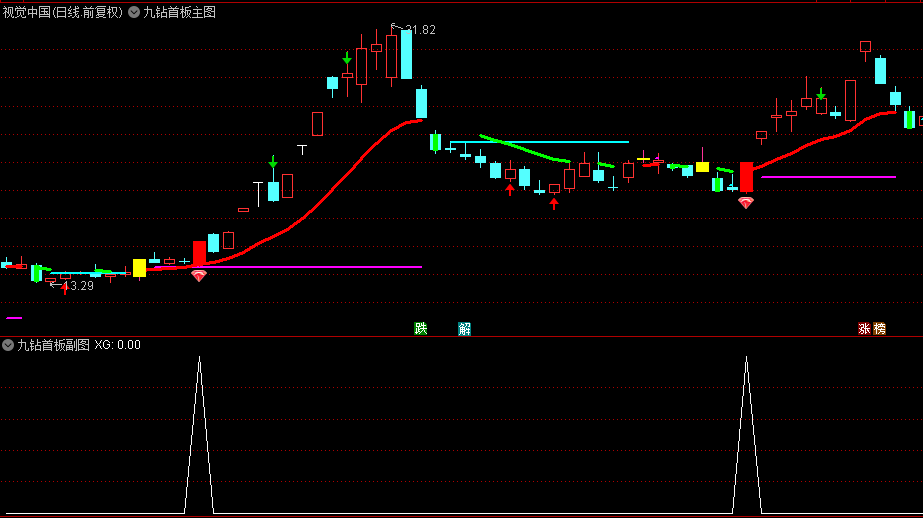Click the yellow candle in consolidation area
Image resolution: width=923 pixels, height=518 pixels.
[702, 167]
